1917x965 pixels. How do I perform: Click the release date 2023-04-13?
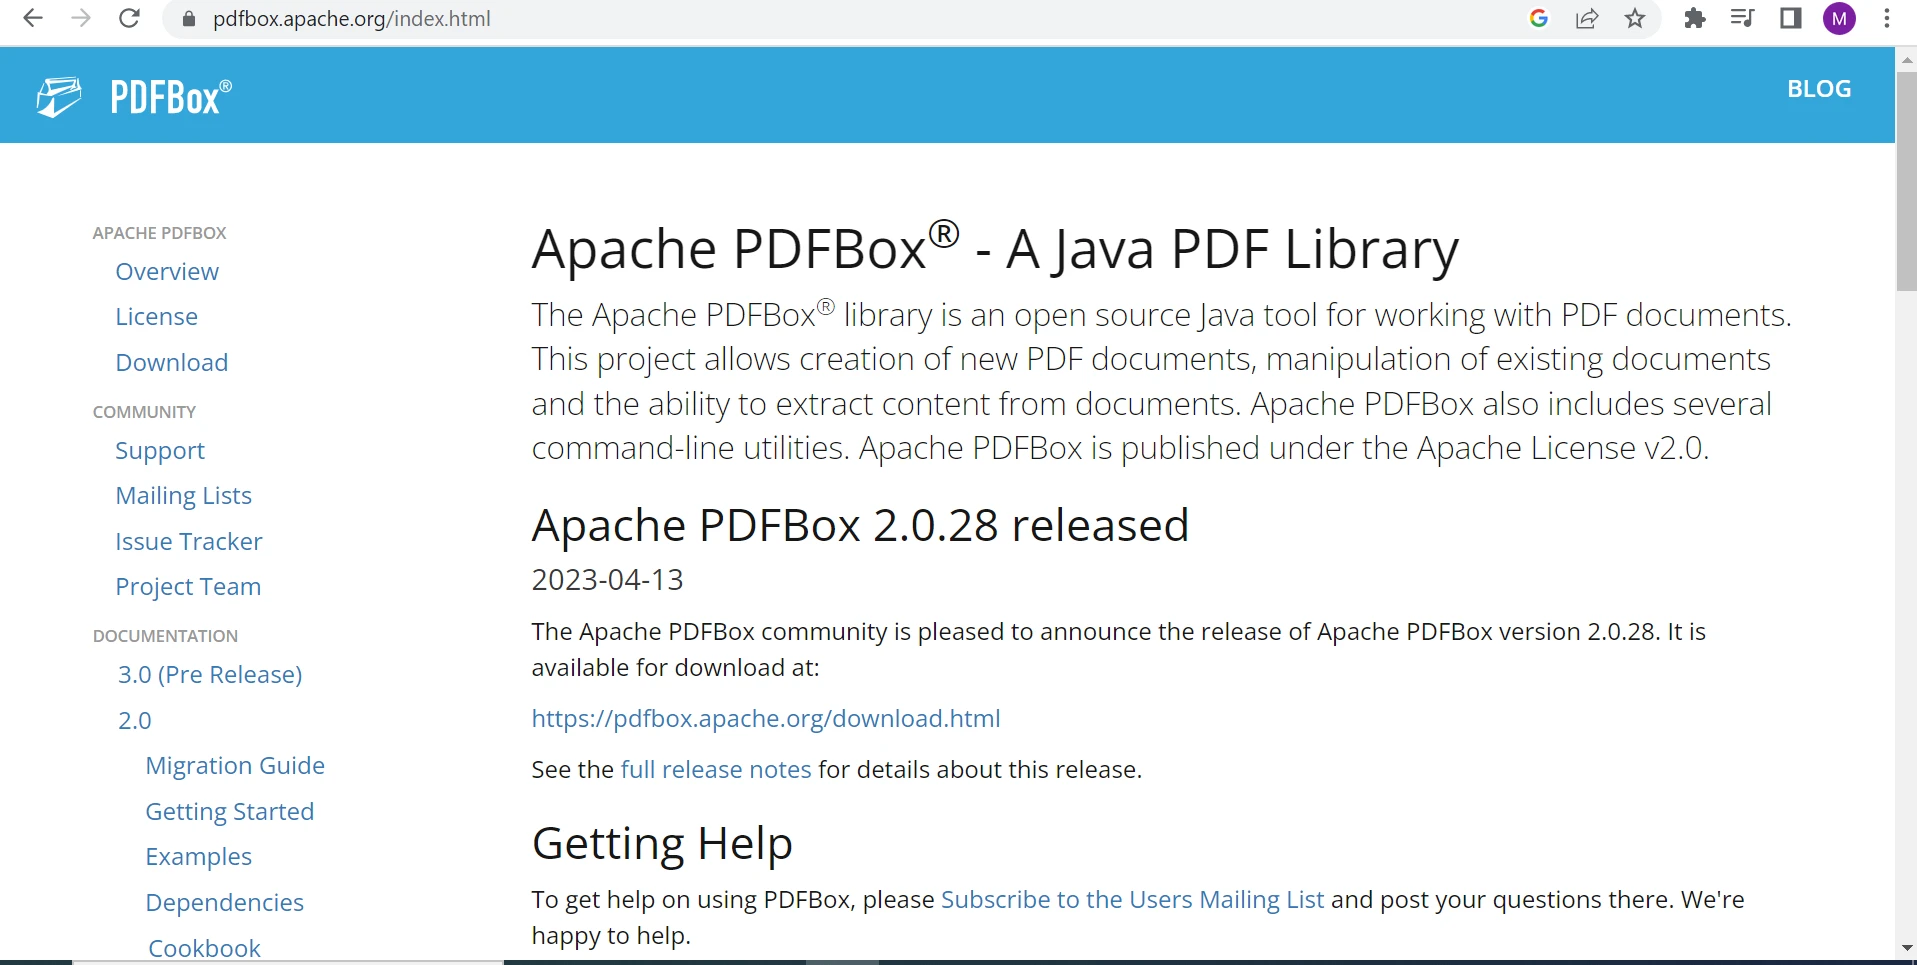coord(607,580)
